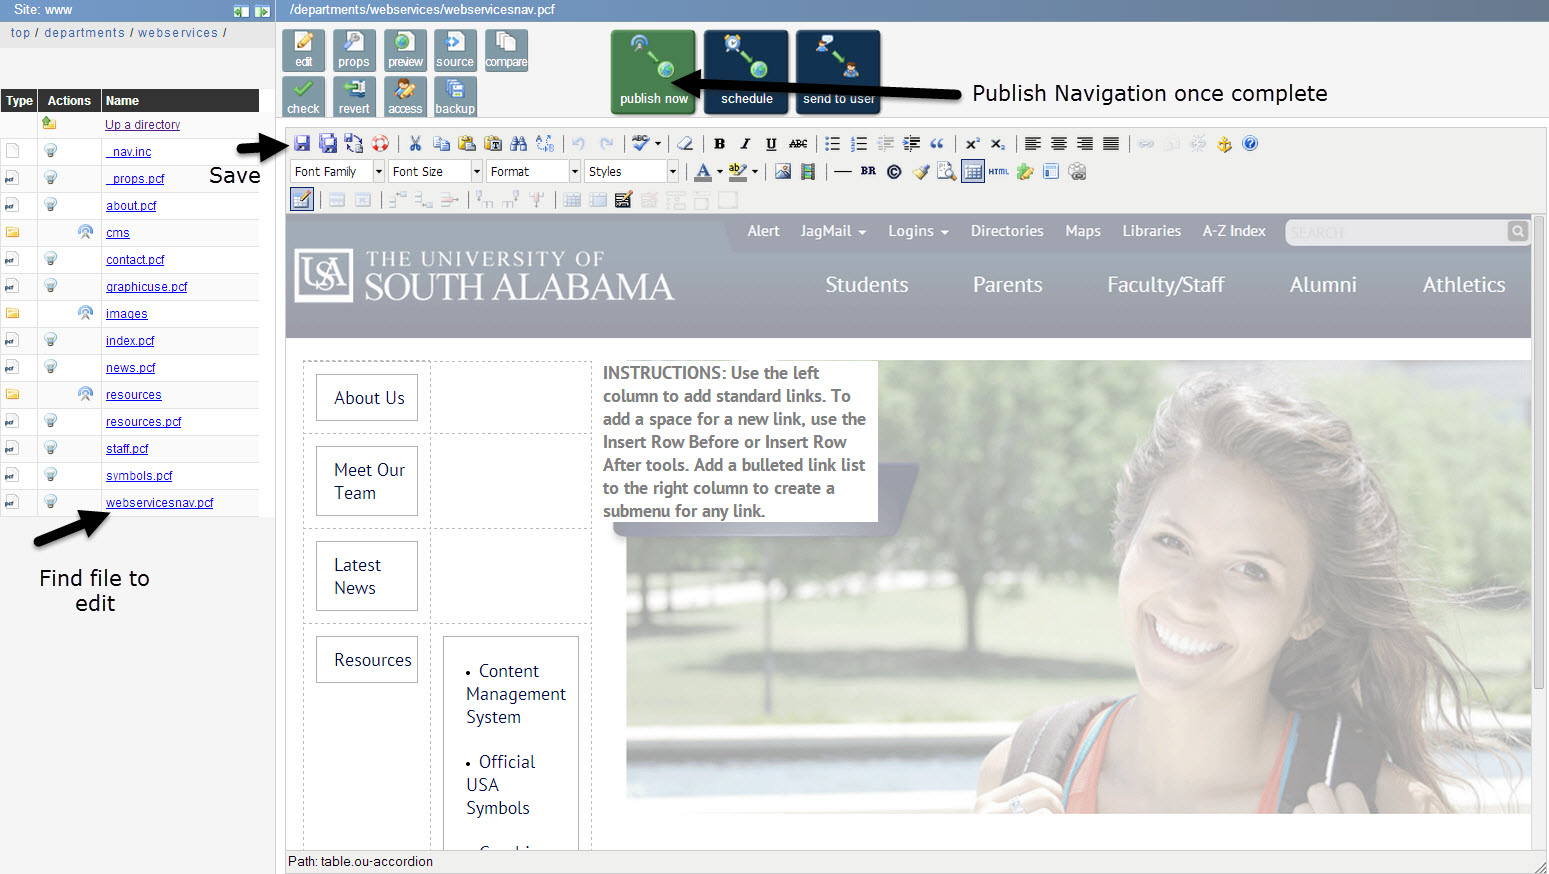Align text left

(x=1033, y=144)
